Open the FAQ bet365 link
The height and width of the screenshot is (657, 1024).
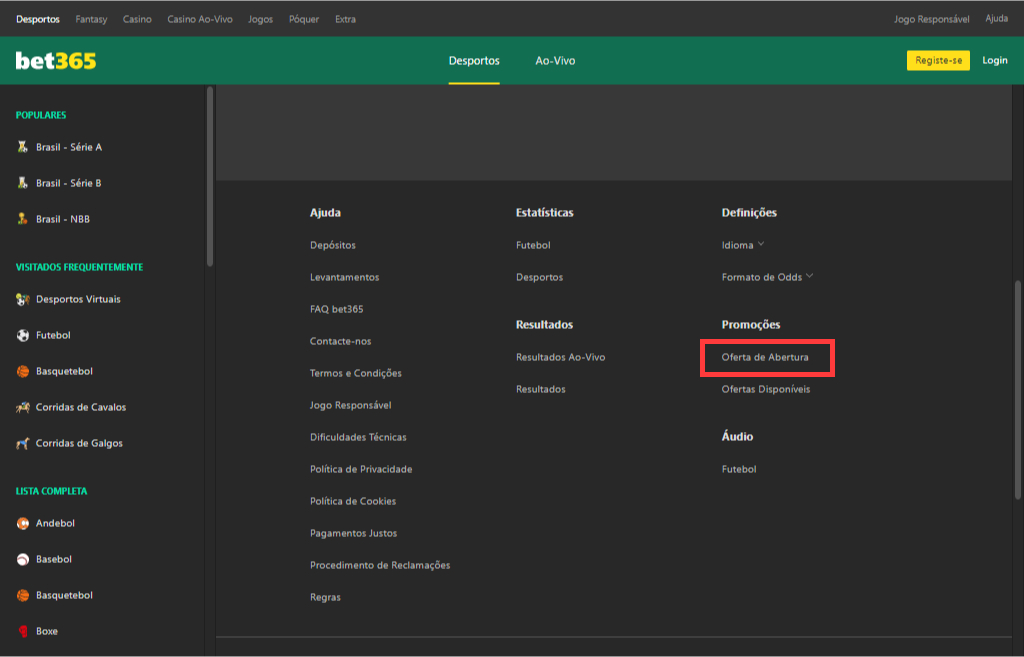(337, 309)
